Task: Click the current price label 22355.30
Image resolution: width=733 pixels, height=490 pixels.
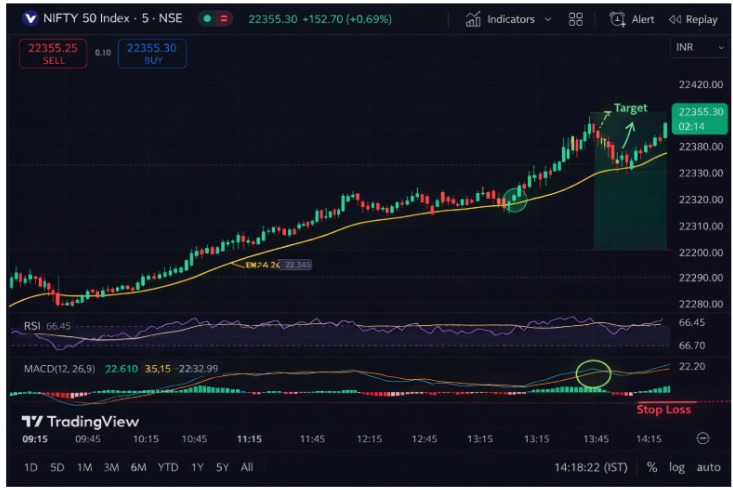Action: [x=700, y=118]
